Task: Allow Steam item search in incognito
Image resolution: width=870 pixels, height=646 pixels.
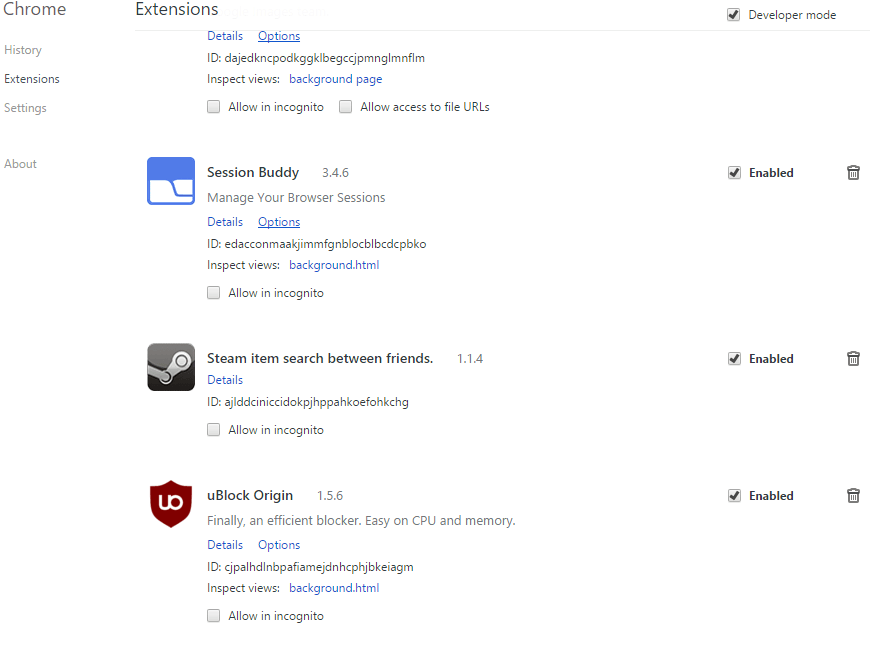Action: [214, 430]
